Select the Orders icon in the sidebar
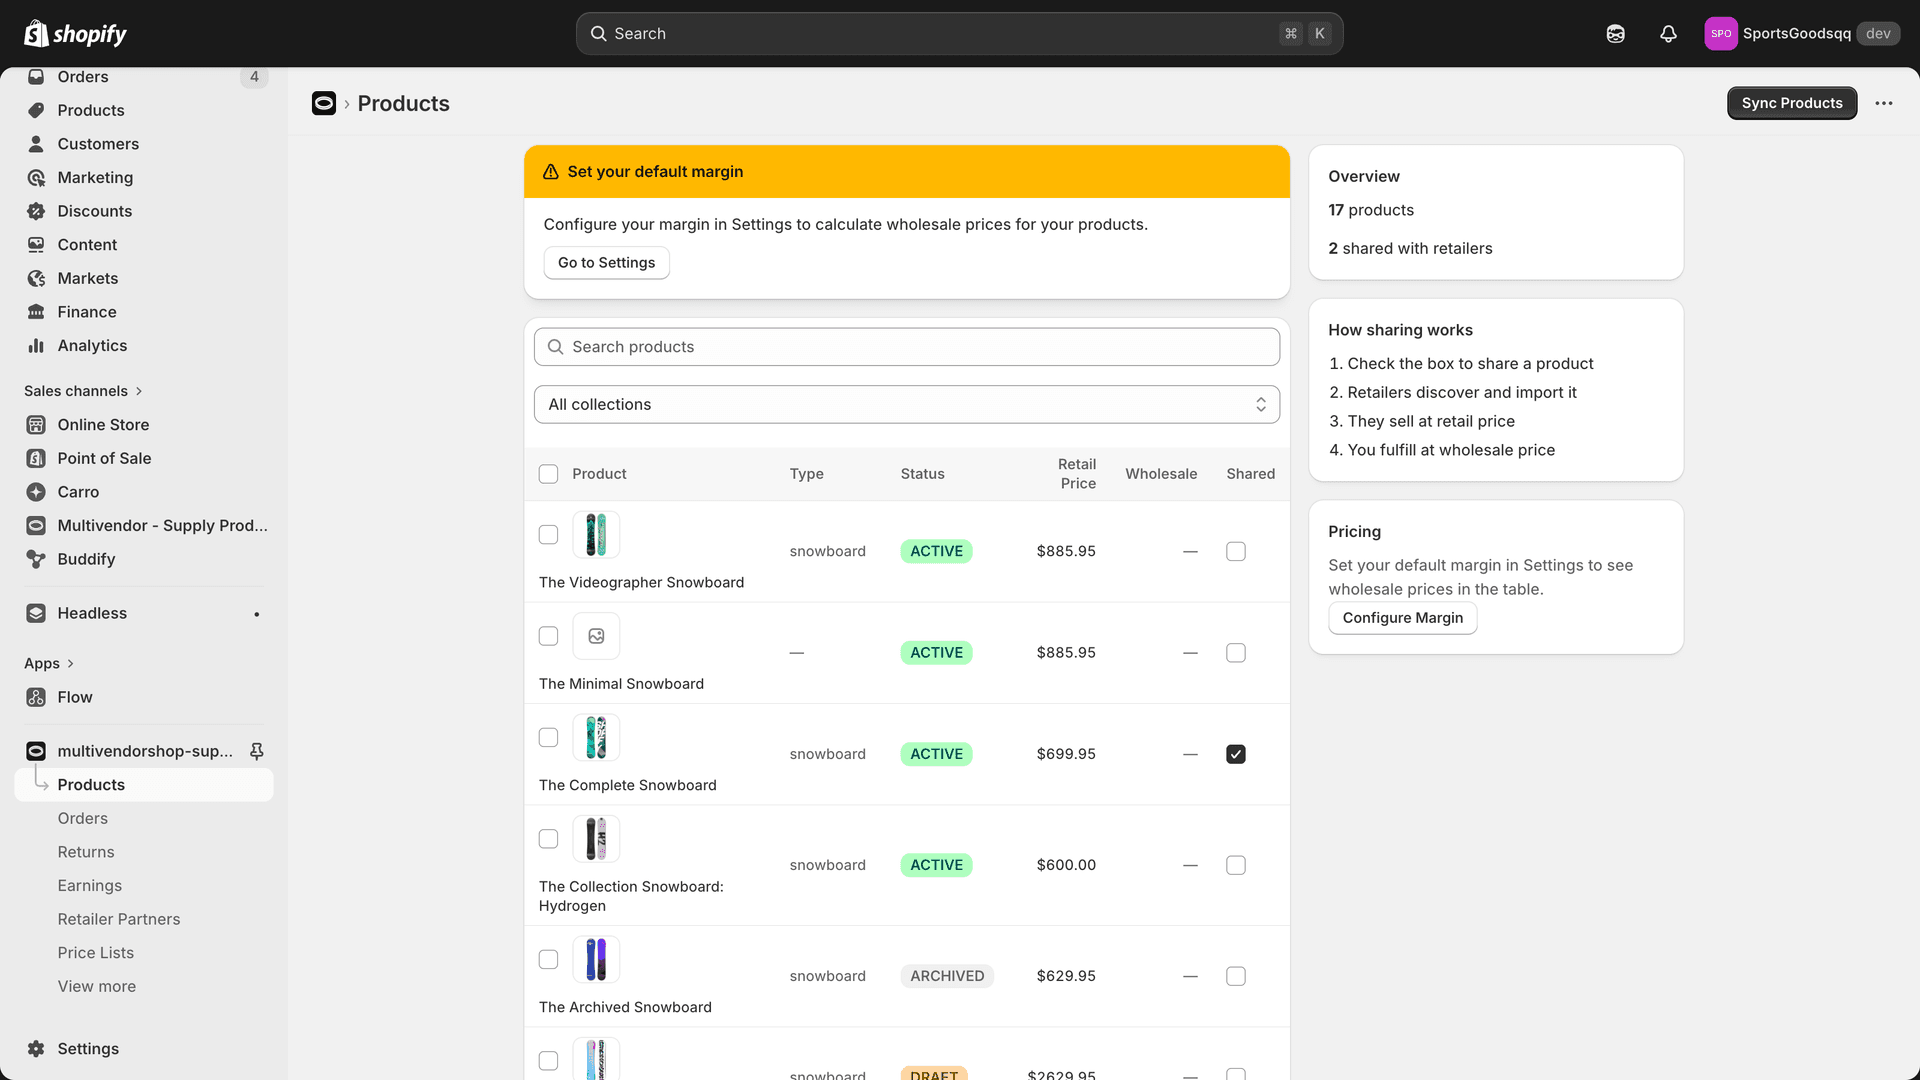The width and height of the screenshot is (1920, 1080). [x=36, y=77]
